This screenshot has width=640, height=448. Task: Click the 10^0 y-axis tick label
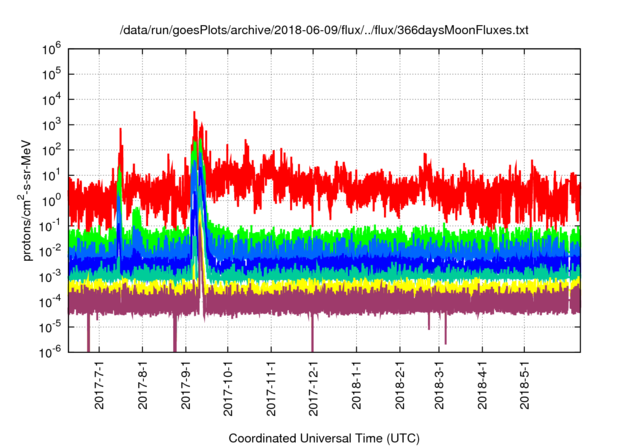[56, 199]
